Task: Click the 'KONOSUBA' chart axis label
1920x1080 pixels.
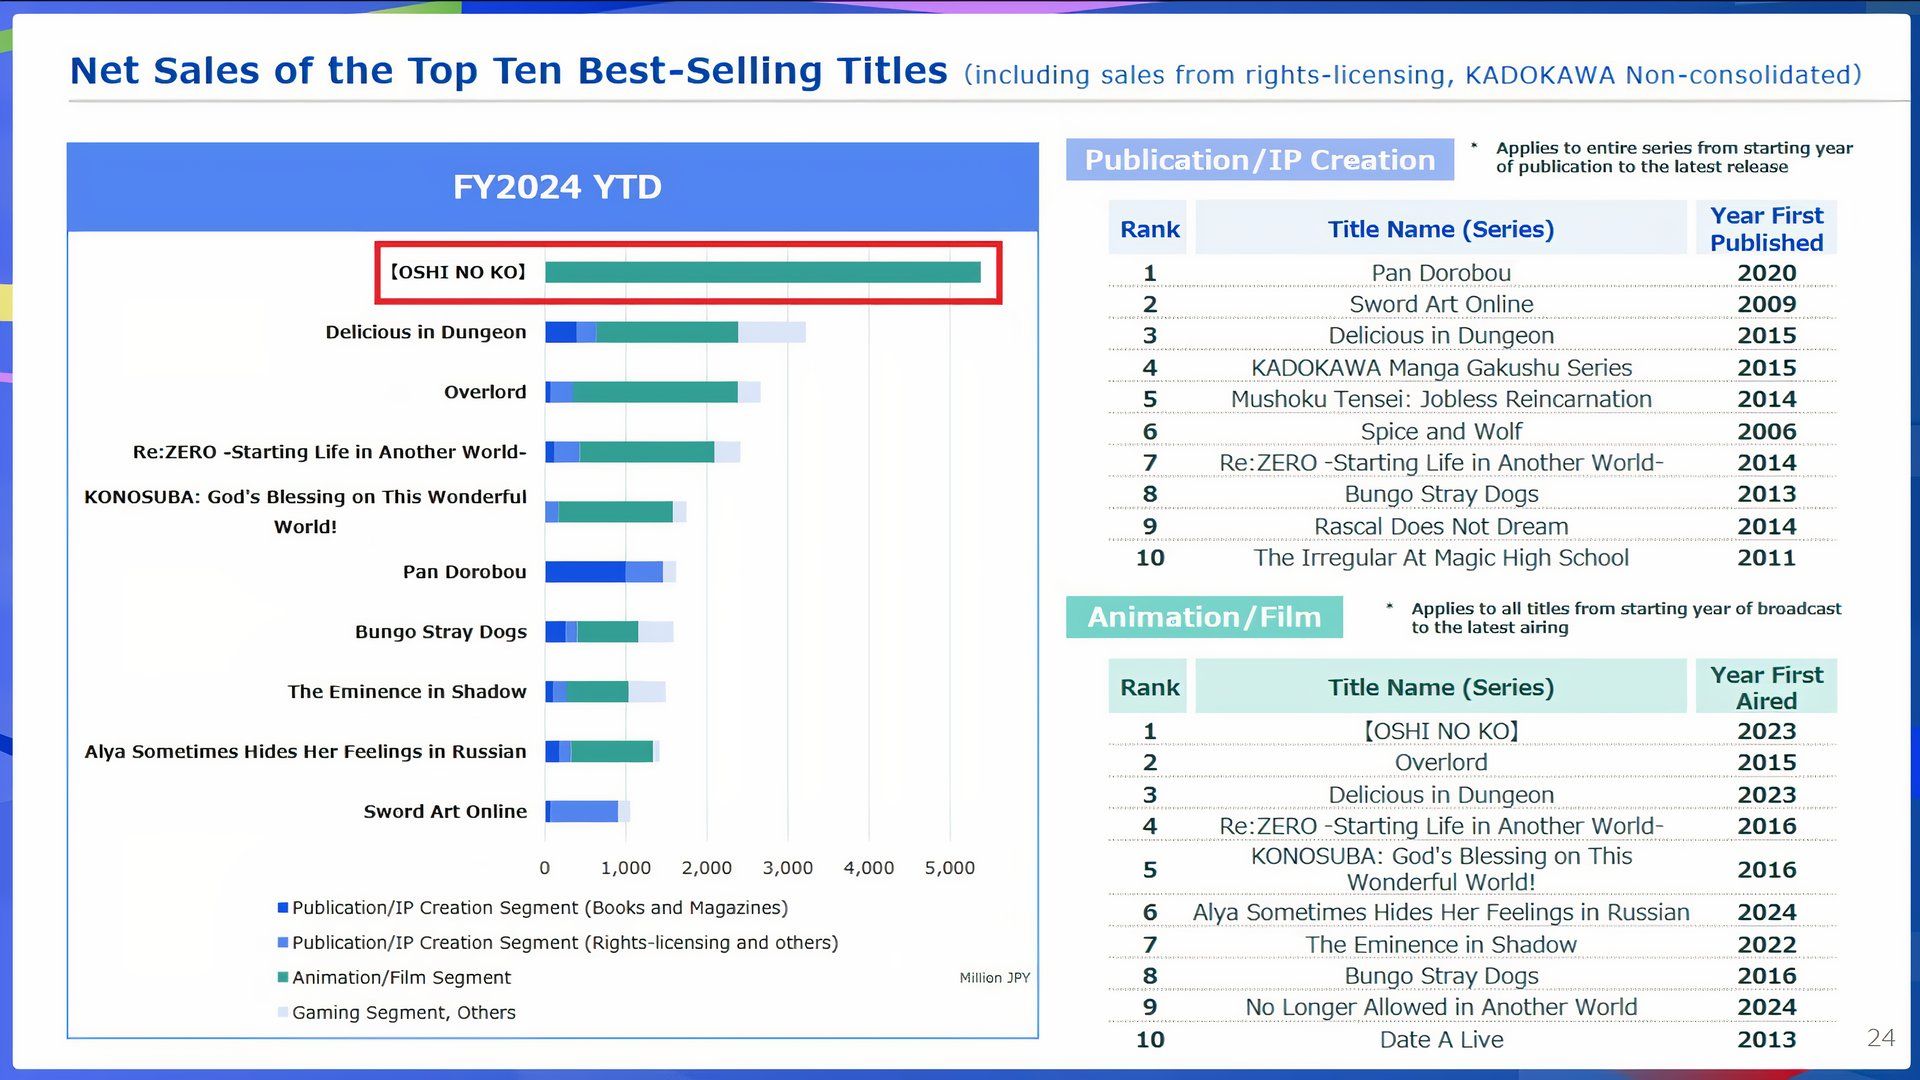Action: [x=305, y=511]
